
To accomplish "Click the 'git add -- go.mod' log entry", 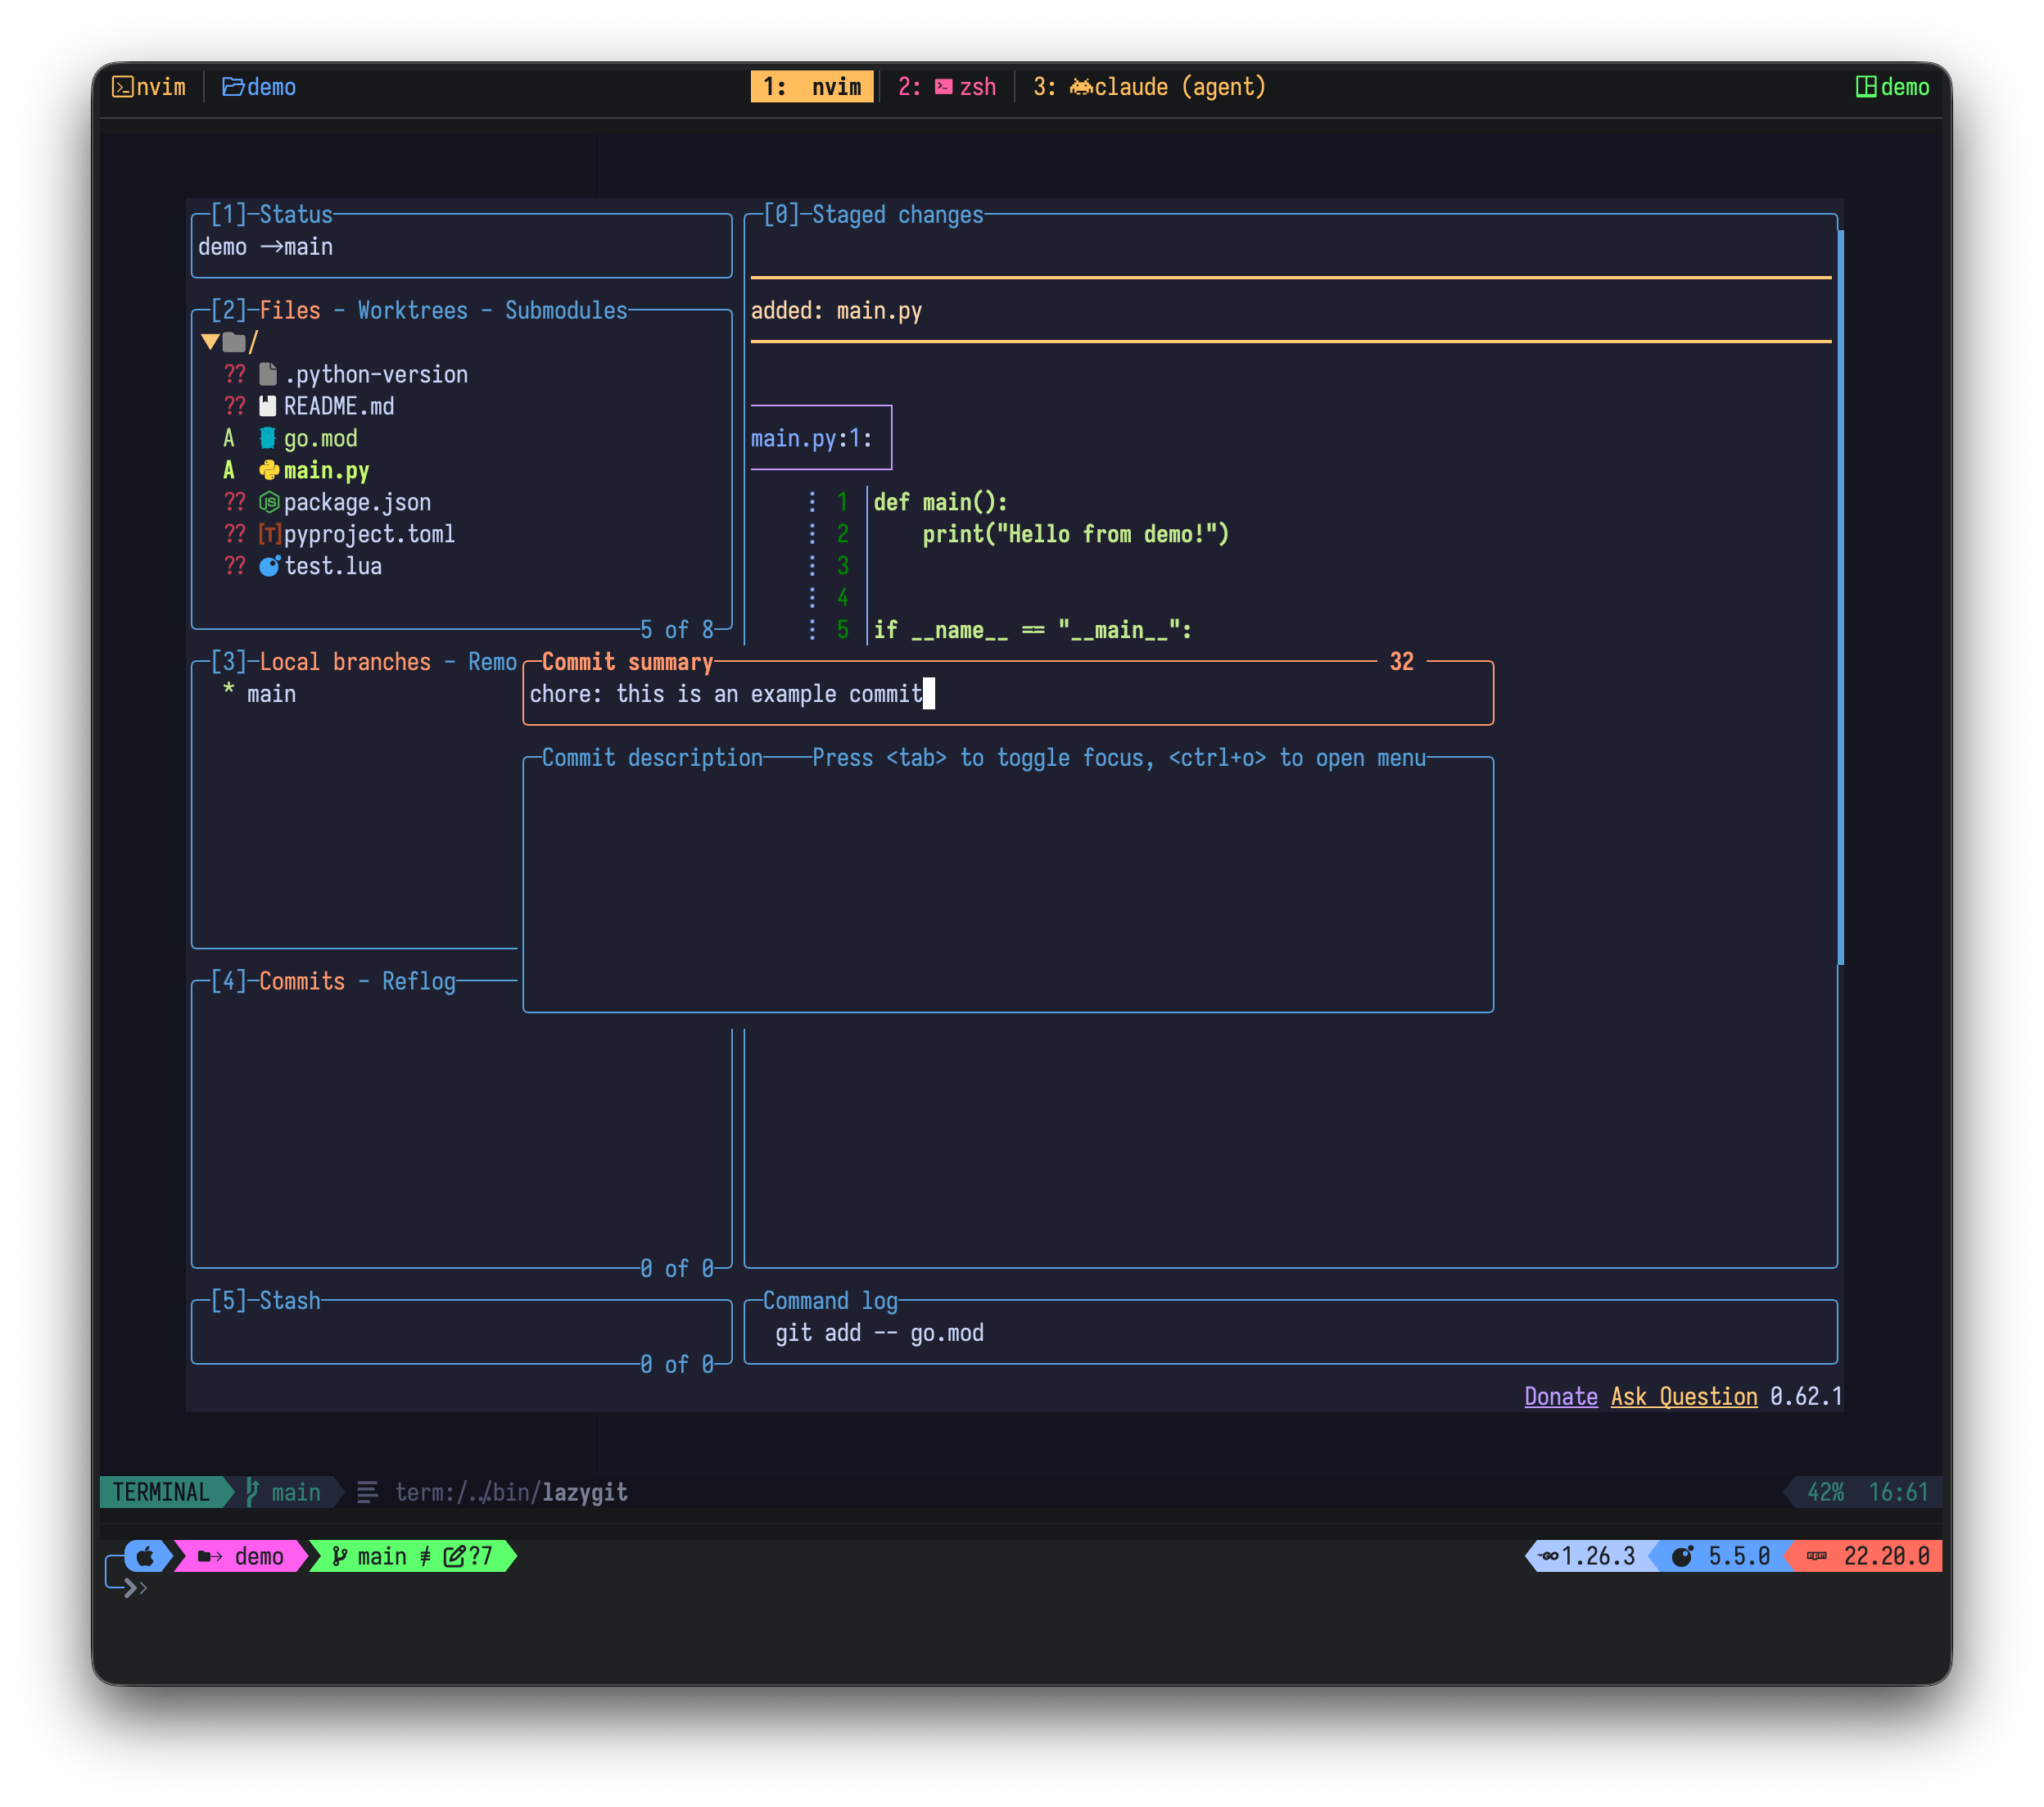I will coord(879,1332).
